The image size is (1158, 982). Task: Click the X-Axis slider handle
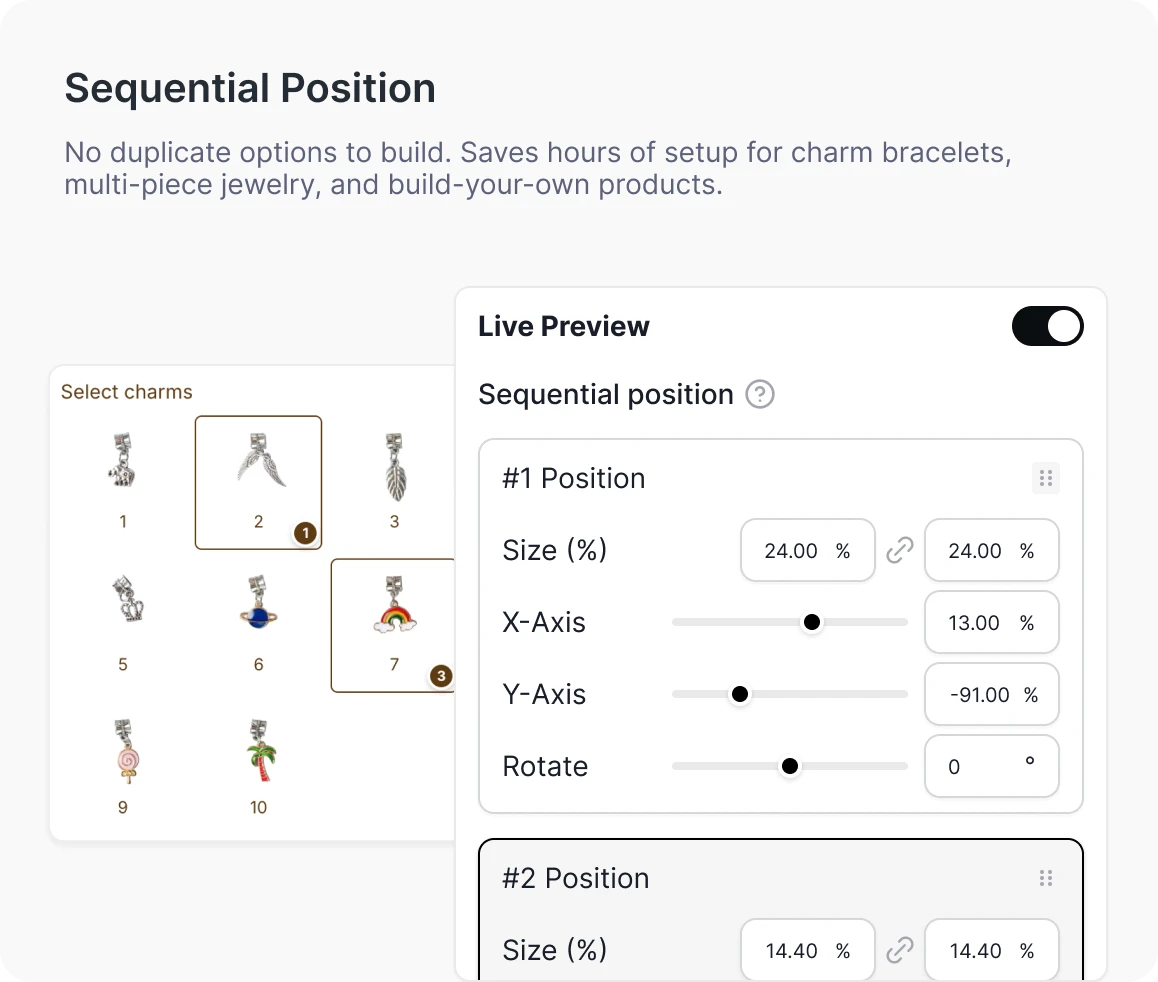[x=812, y=622]
